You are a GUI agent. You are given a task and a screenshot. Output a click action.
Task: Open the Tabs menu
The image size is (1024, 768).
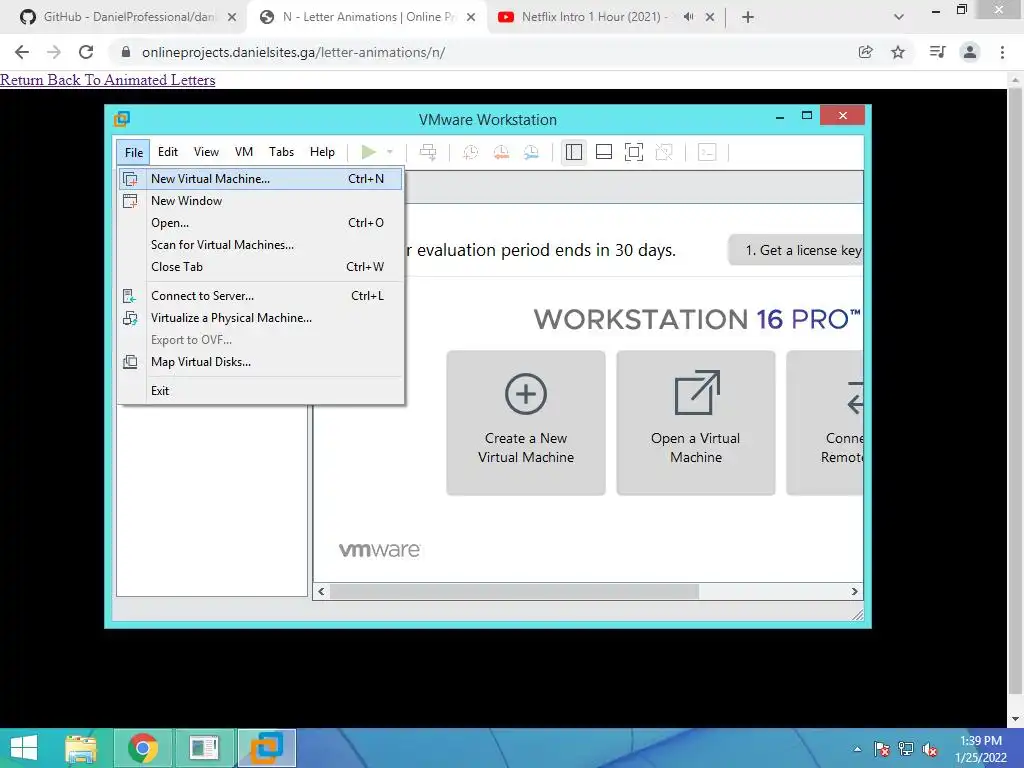(x=281, y=152)
